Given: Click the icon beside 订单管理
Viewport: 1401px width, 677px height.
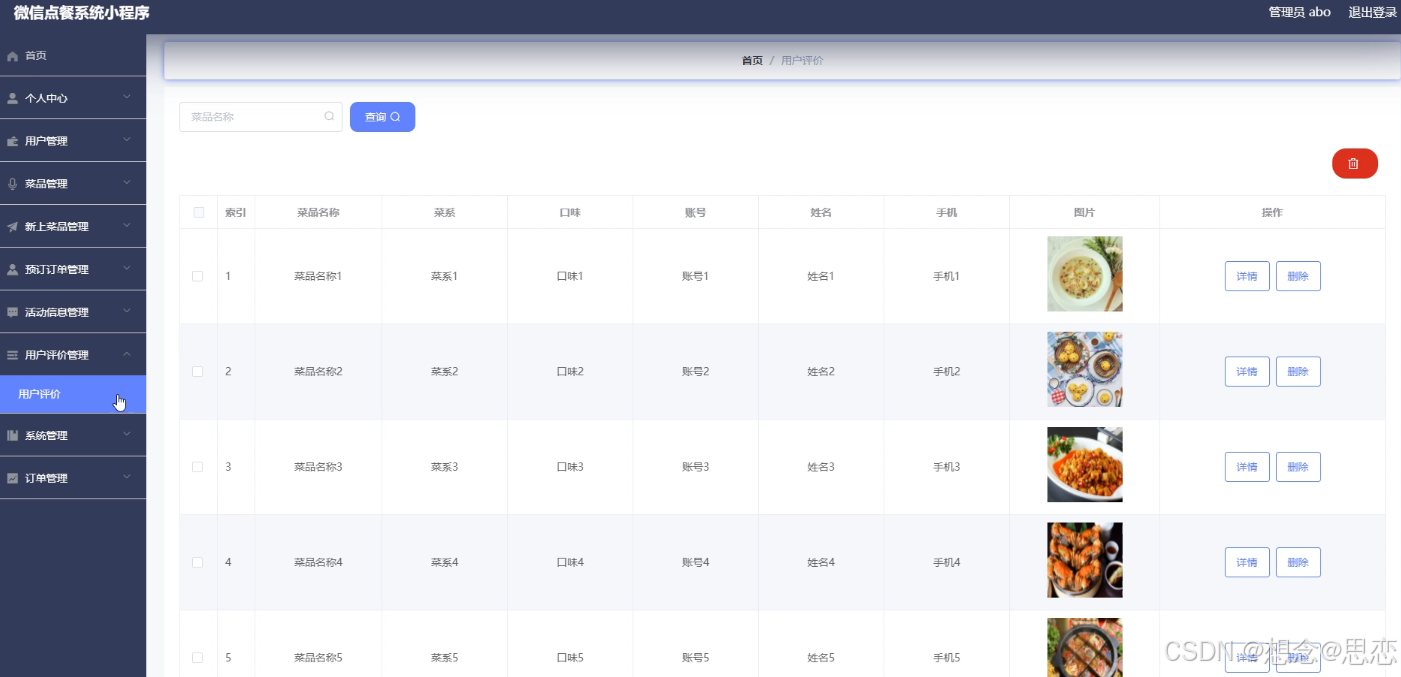Looking at the screenshot, I should coord(13,479).
